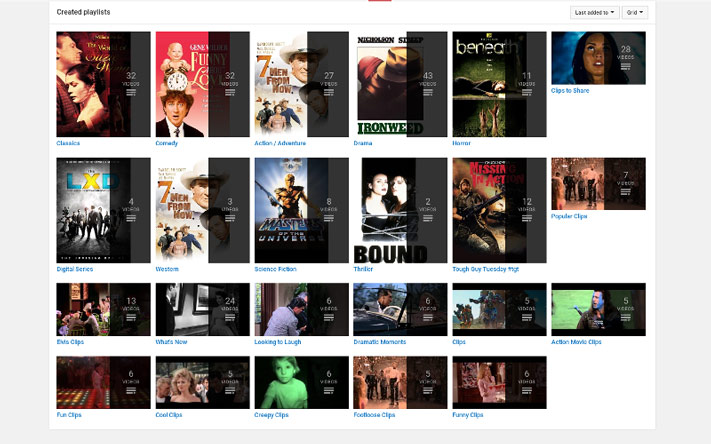Open the Dramatic Moments playlist thumbnail
The height and width of the screenshot is (444, 711).
point(400,309)
